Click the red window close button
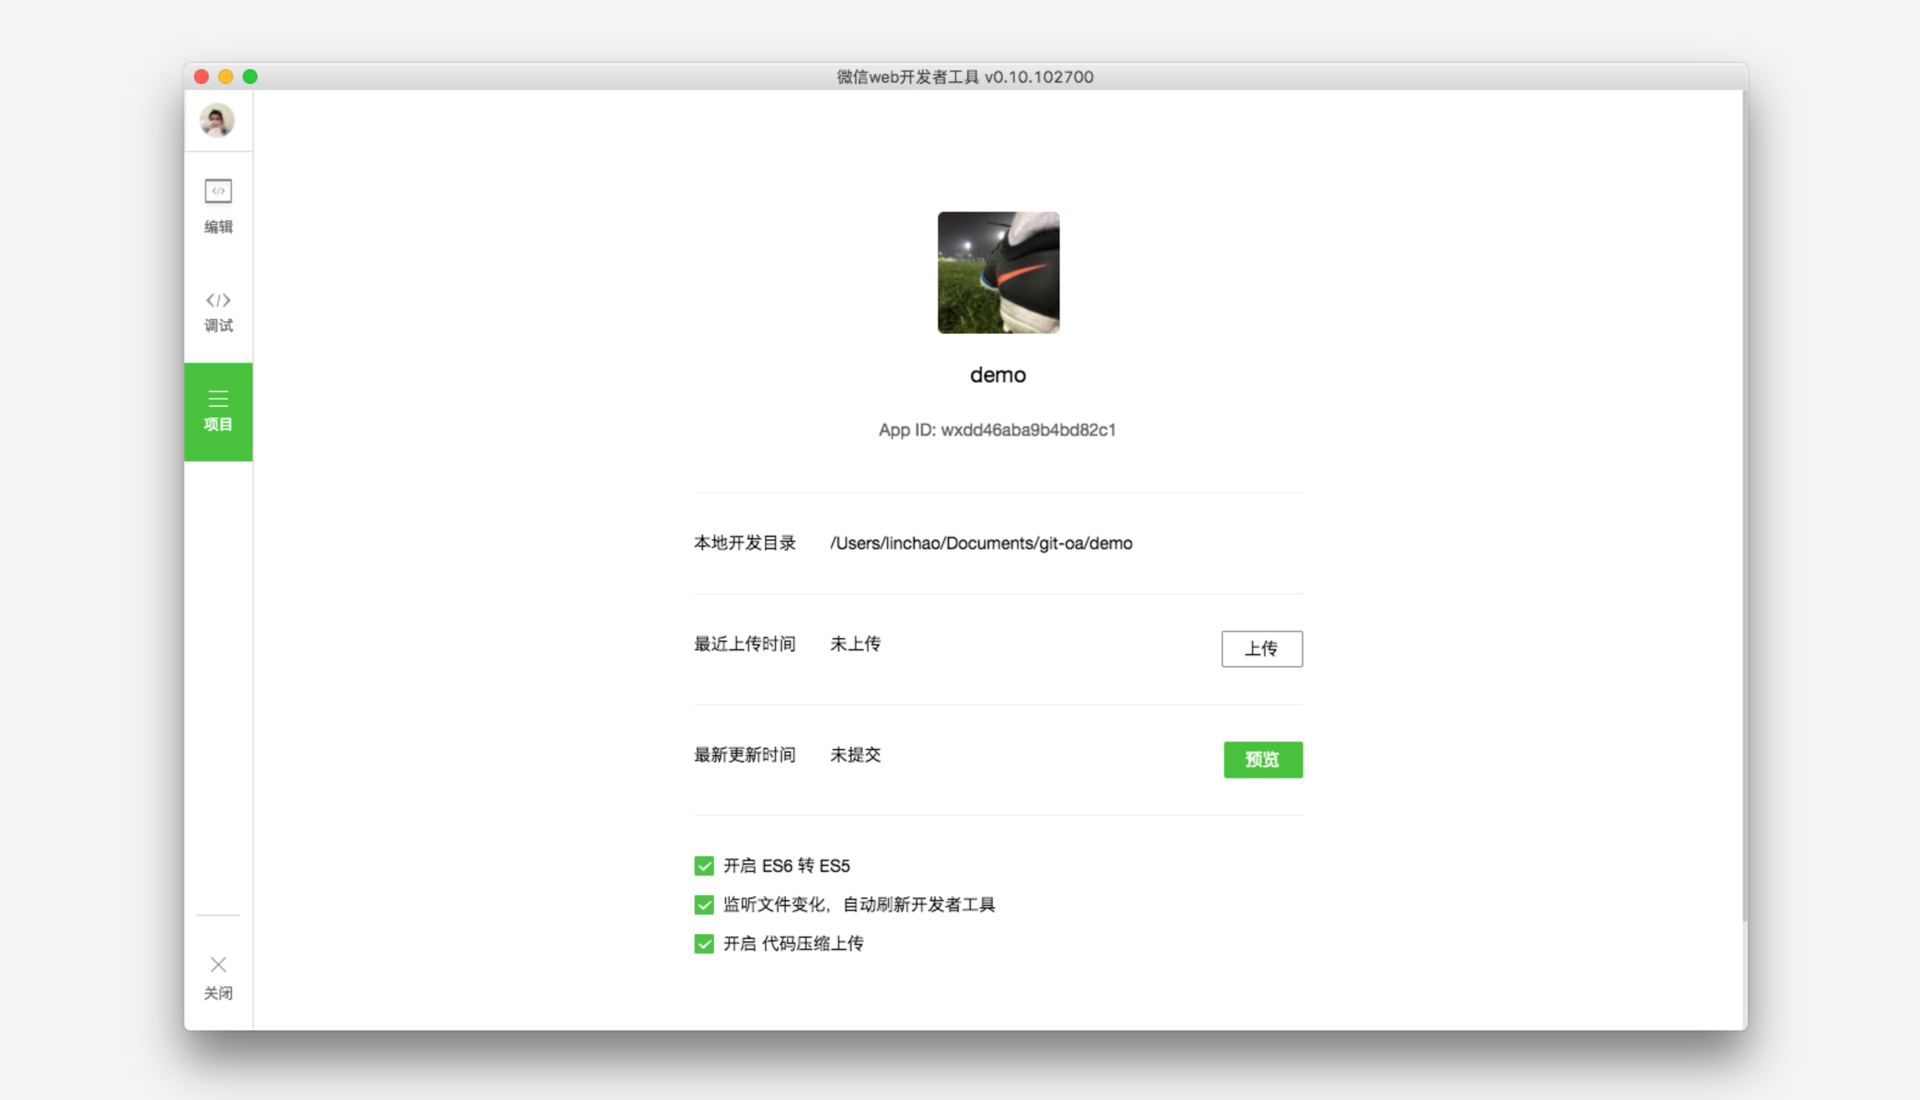 (x=201, y=77)
